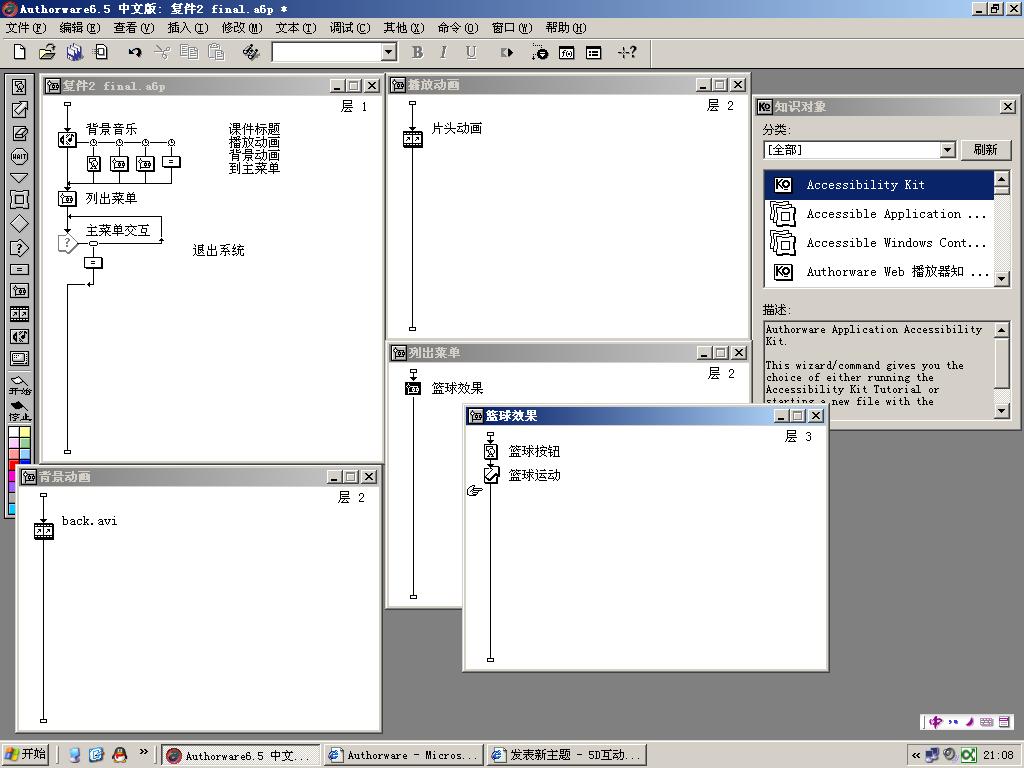Click the 刷新 refresh button
This screenshot has width=1024, height=768.
point(985,150)
